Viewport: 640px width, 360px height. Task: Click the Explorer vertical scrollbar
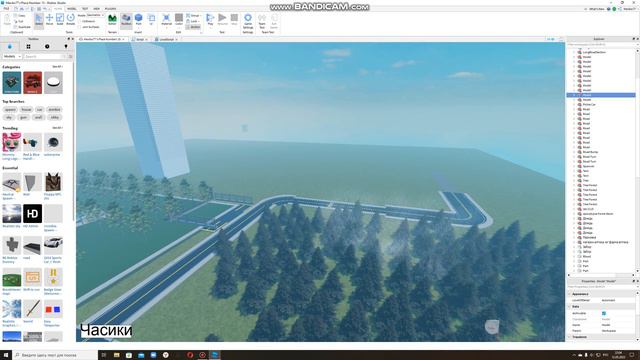[638, 161]
